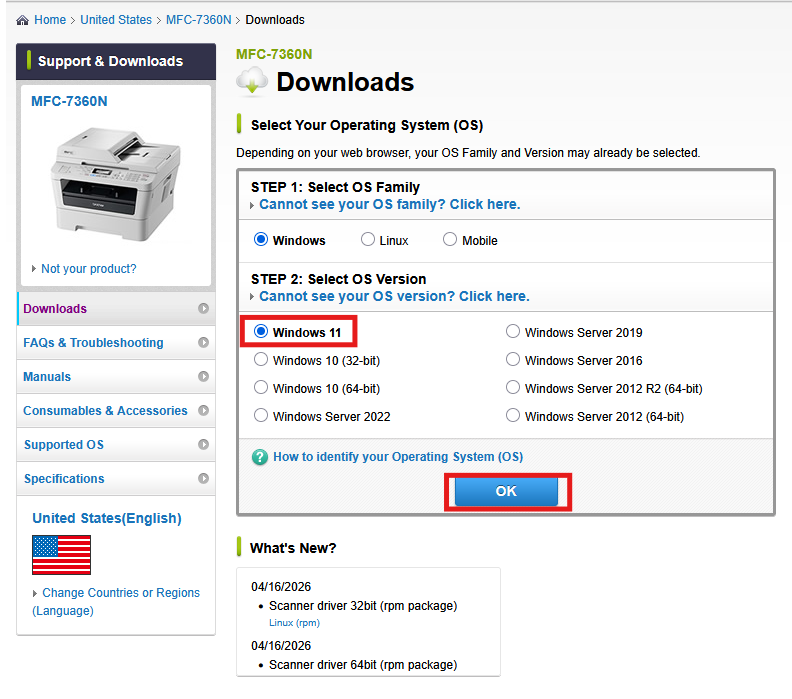Click the 'Support & Downloads' sidebar header

coord(116,61)
